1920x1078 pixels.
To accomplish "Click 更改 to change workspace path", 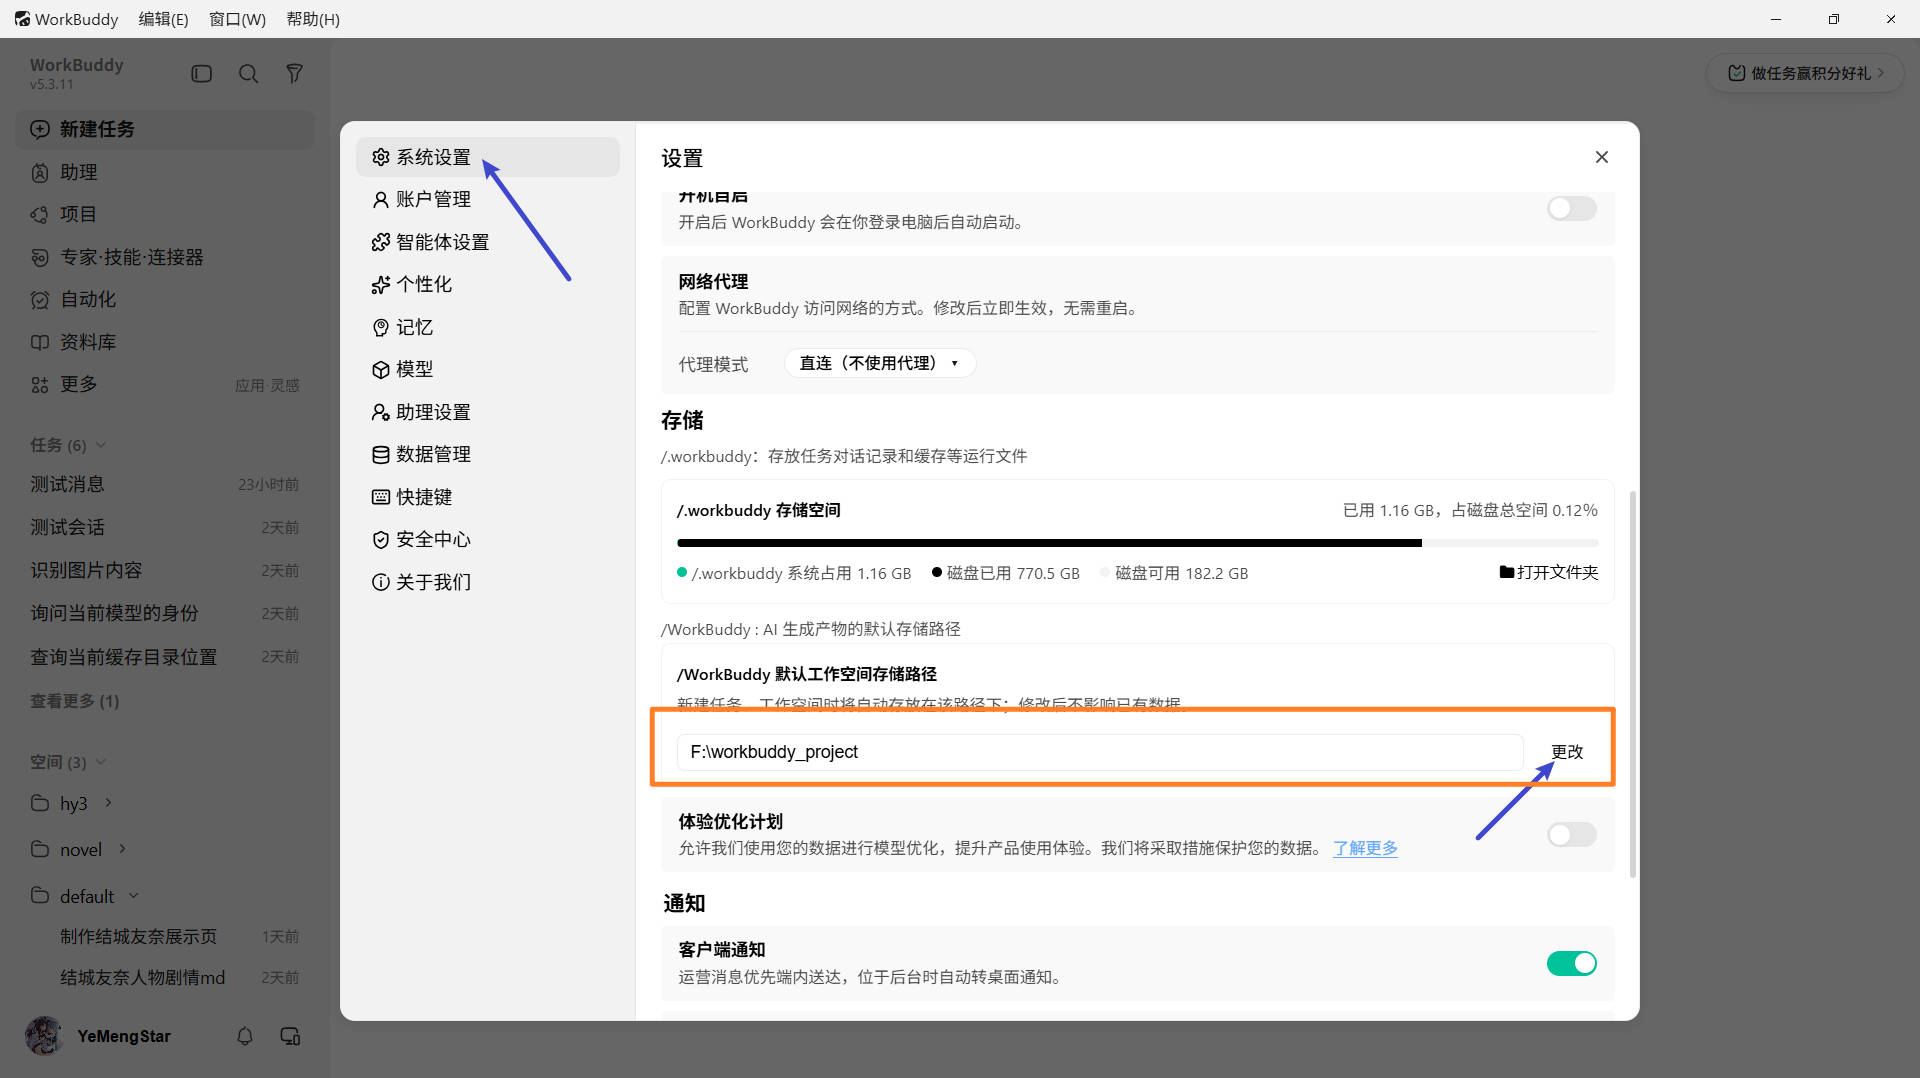I will point(1567,751).
